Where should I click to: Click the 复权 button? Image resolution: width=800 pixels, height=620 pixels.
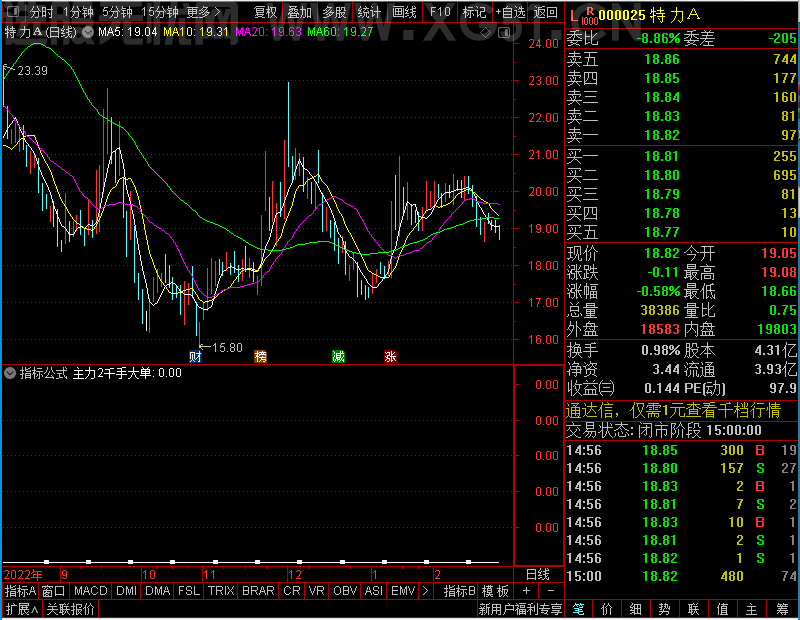[265, 12]
